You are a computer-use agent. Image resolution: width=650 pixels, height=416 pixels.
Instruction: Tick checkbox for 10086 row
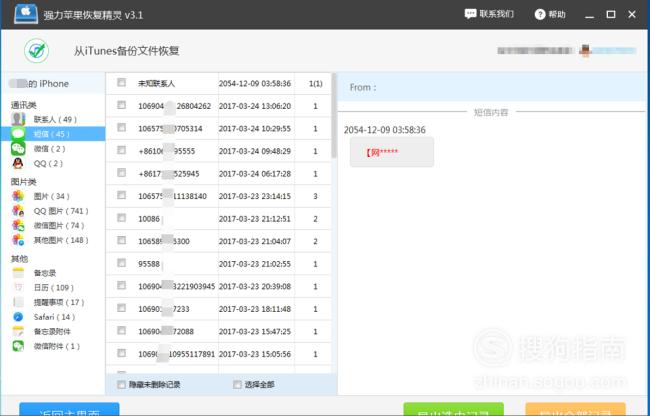pos(121,218)
